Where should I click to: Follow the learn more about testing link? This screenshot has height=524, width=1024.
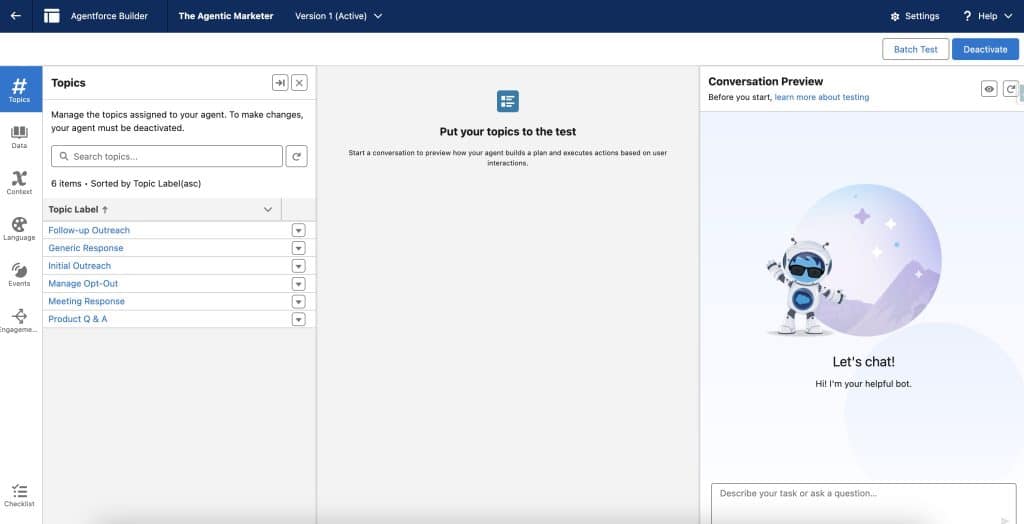pos(822,97)
